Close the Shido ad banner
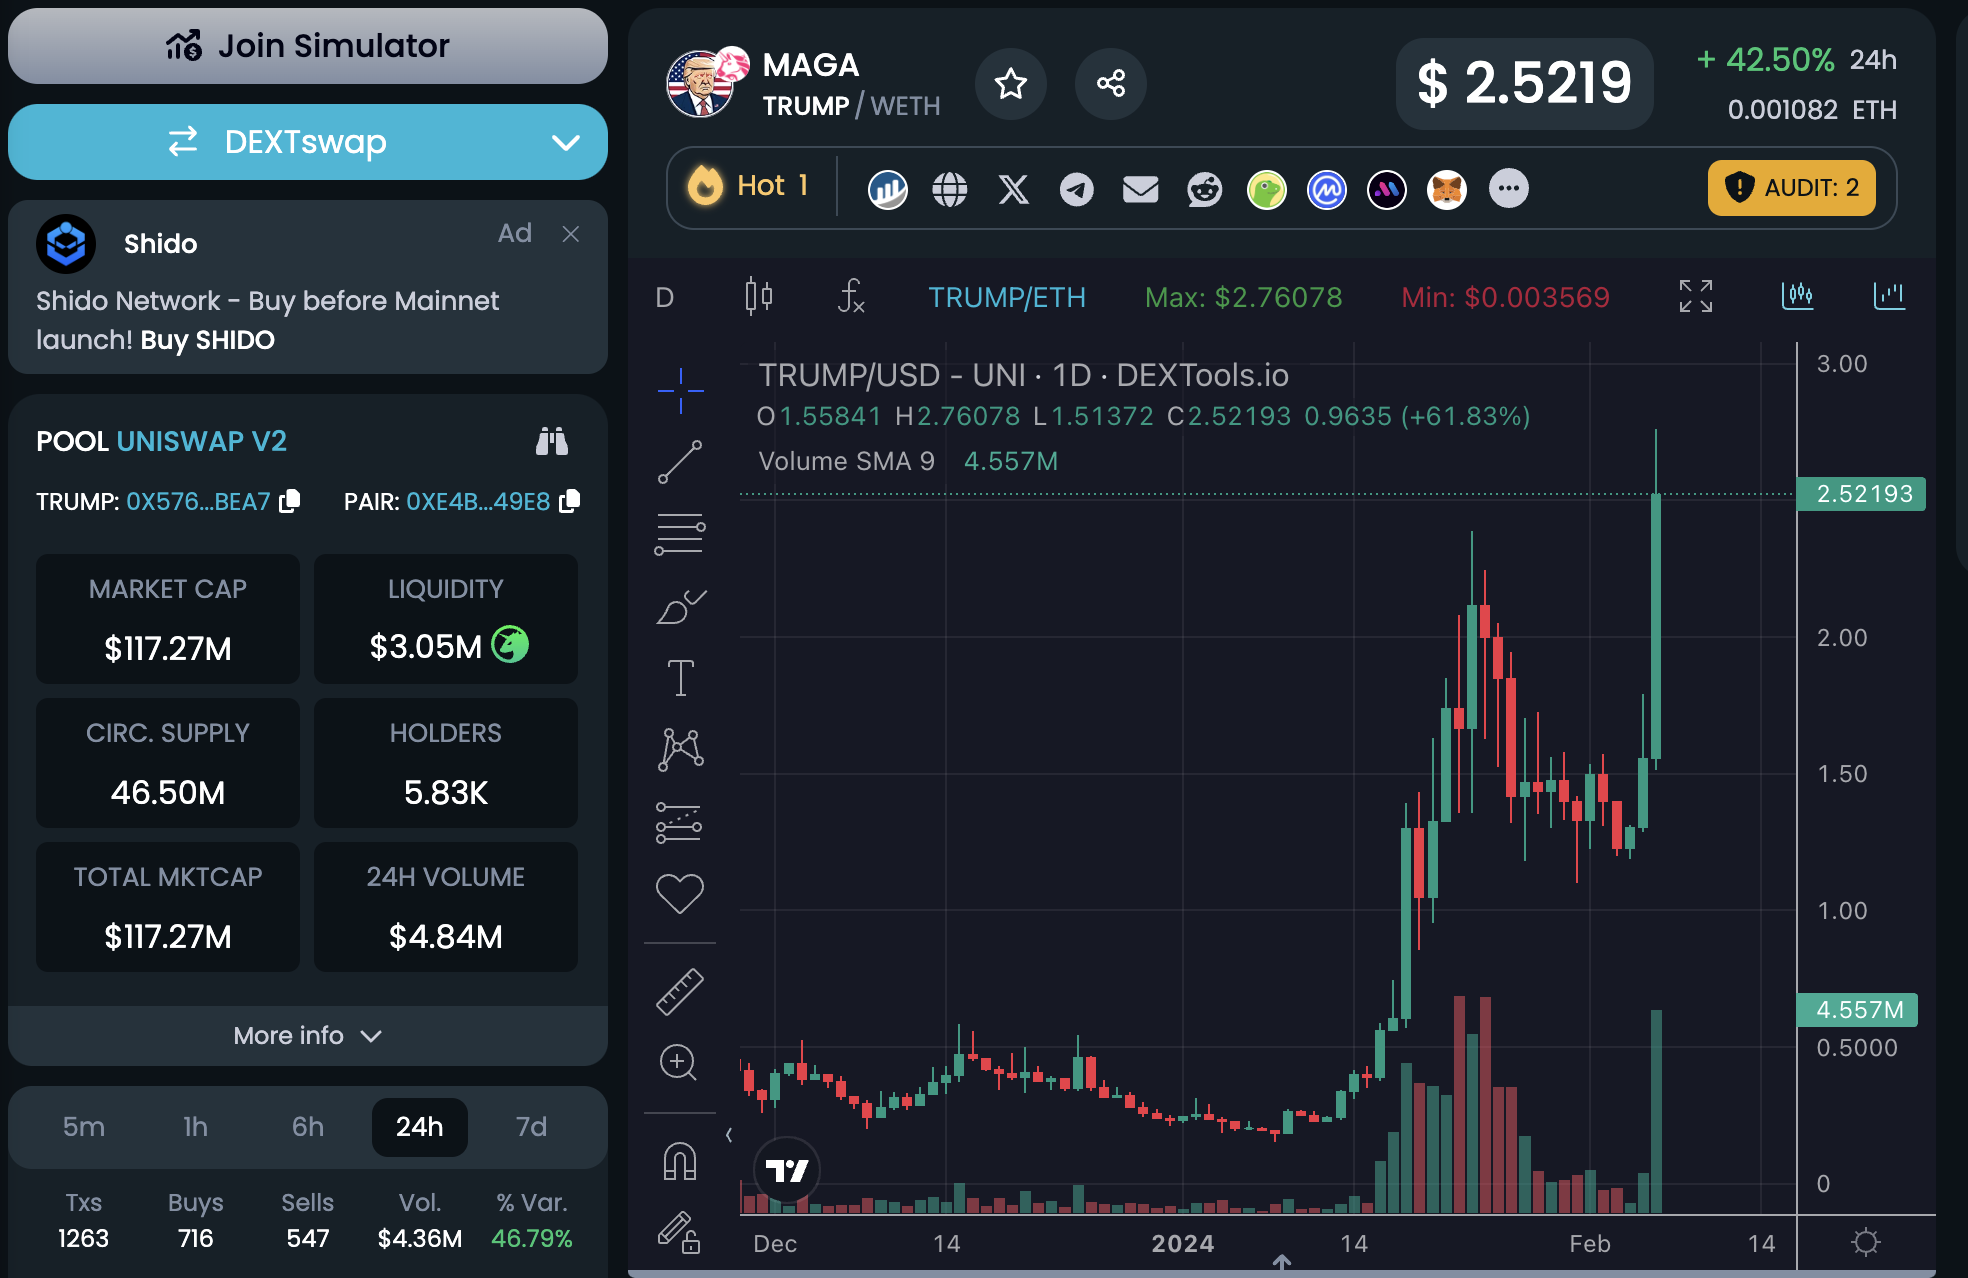 point(571,234)
